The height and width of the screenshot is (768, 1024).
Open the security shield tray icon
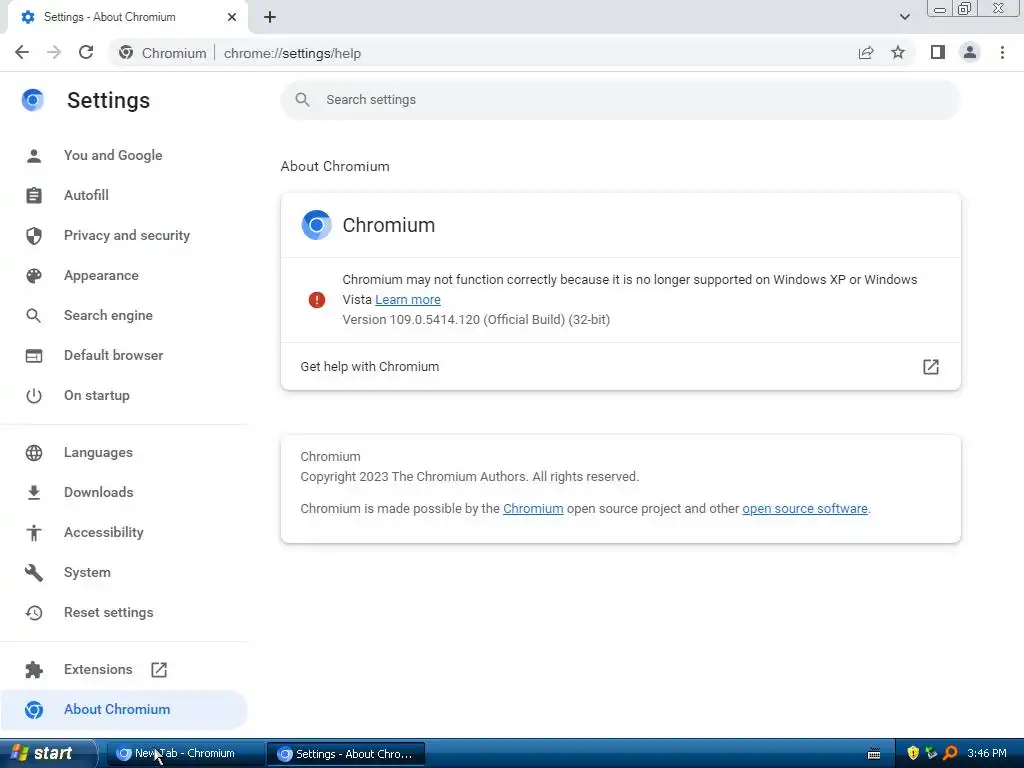pyautogui.click(x=913, y=754)
